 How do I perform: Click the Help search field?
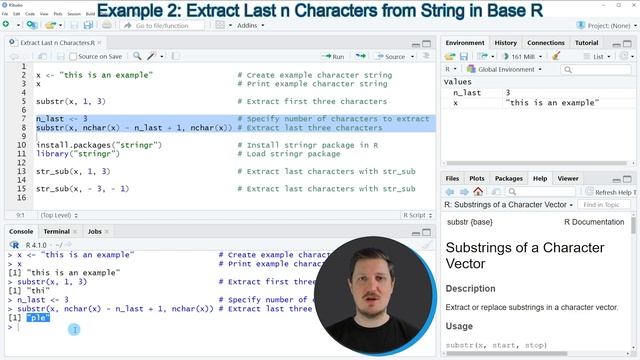(x=540, y=192)
